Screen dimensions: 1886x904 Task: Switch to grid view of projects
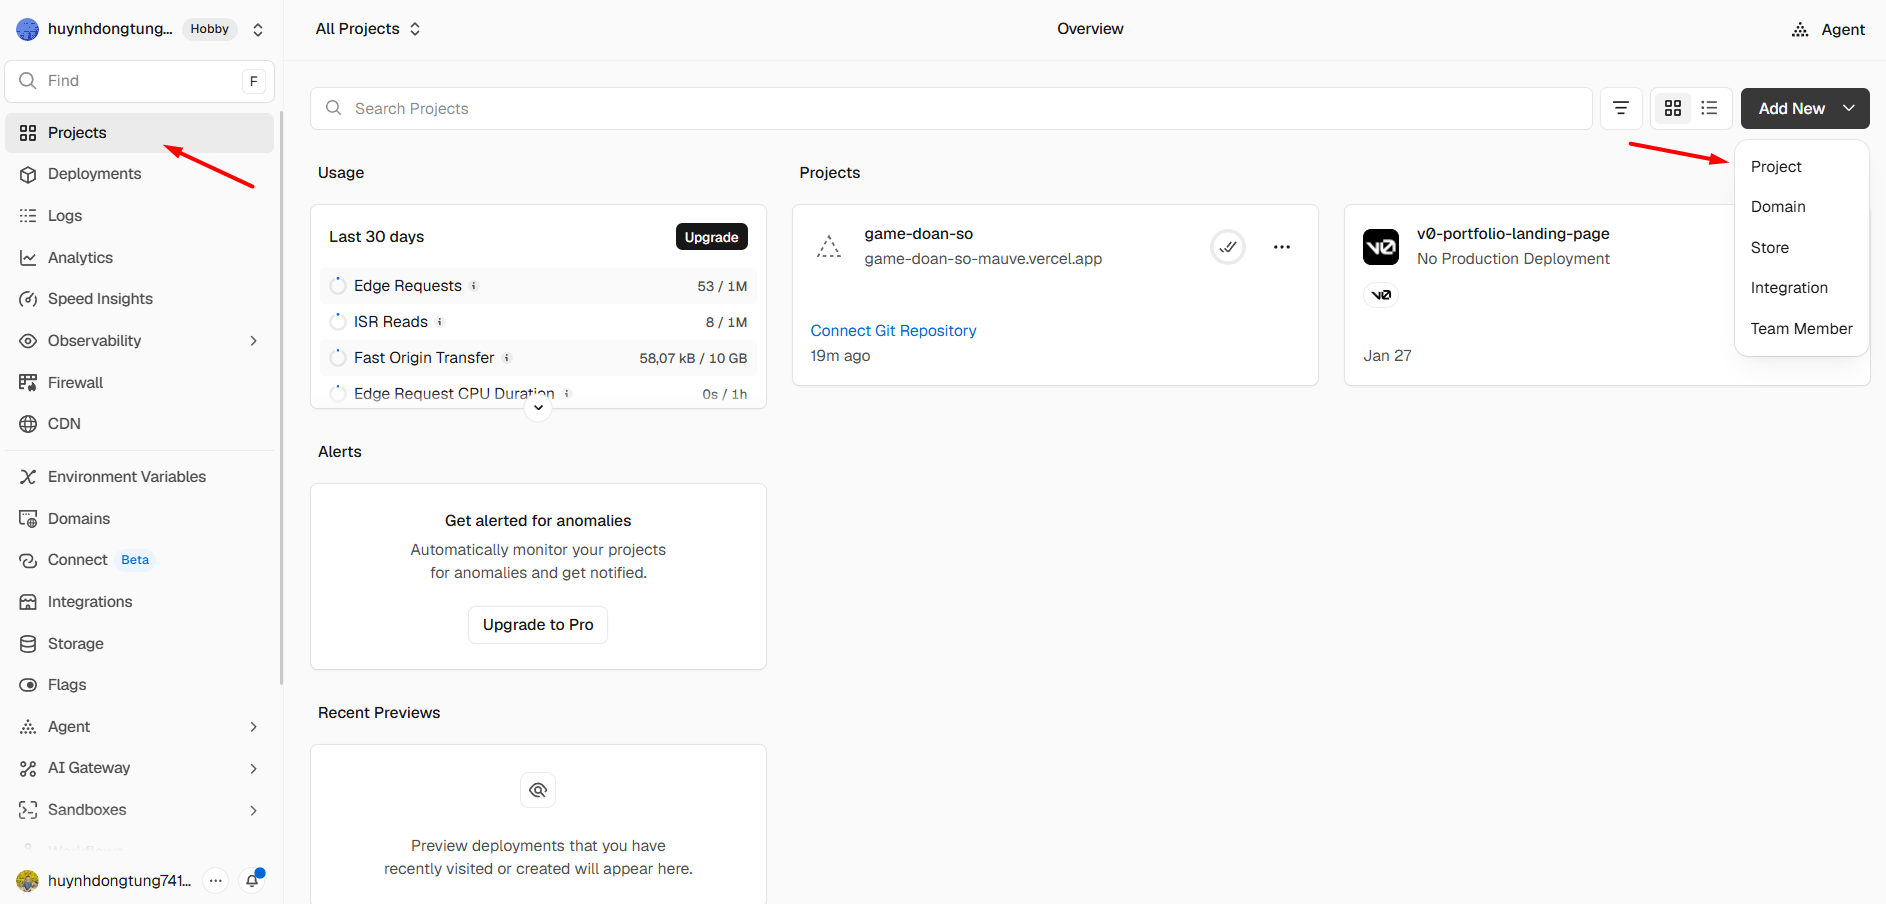pos(1673,108)
